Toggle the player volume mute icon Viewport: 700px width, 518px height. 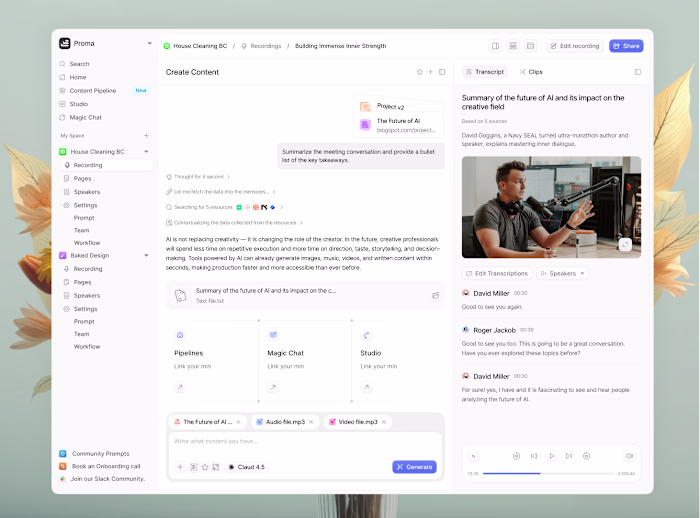[x=629, y=456]
